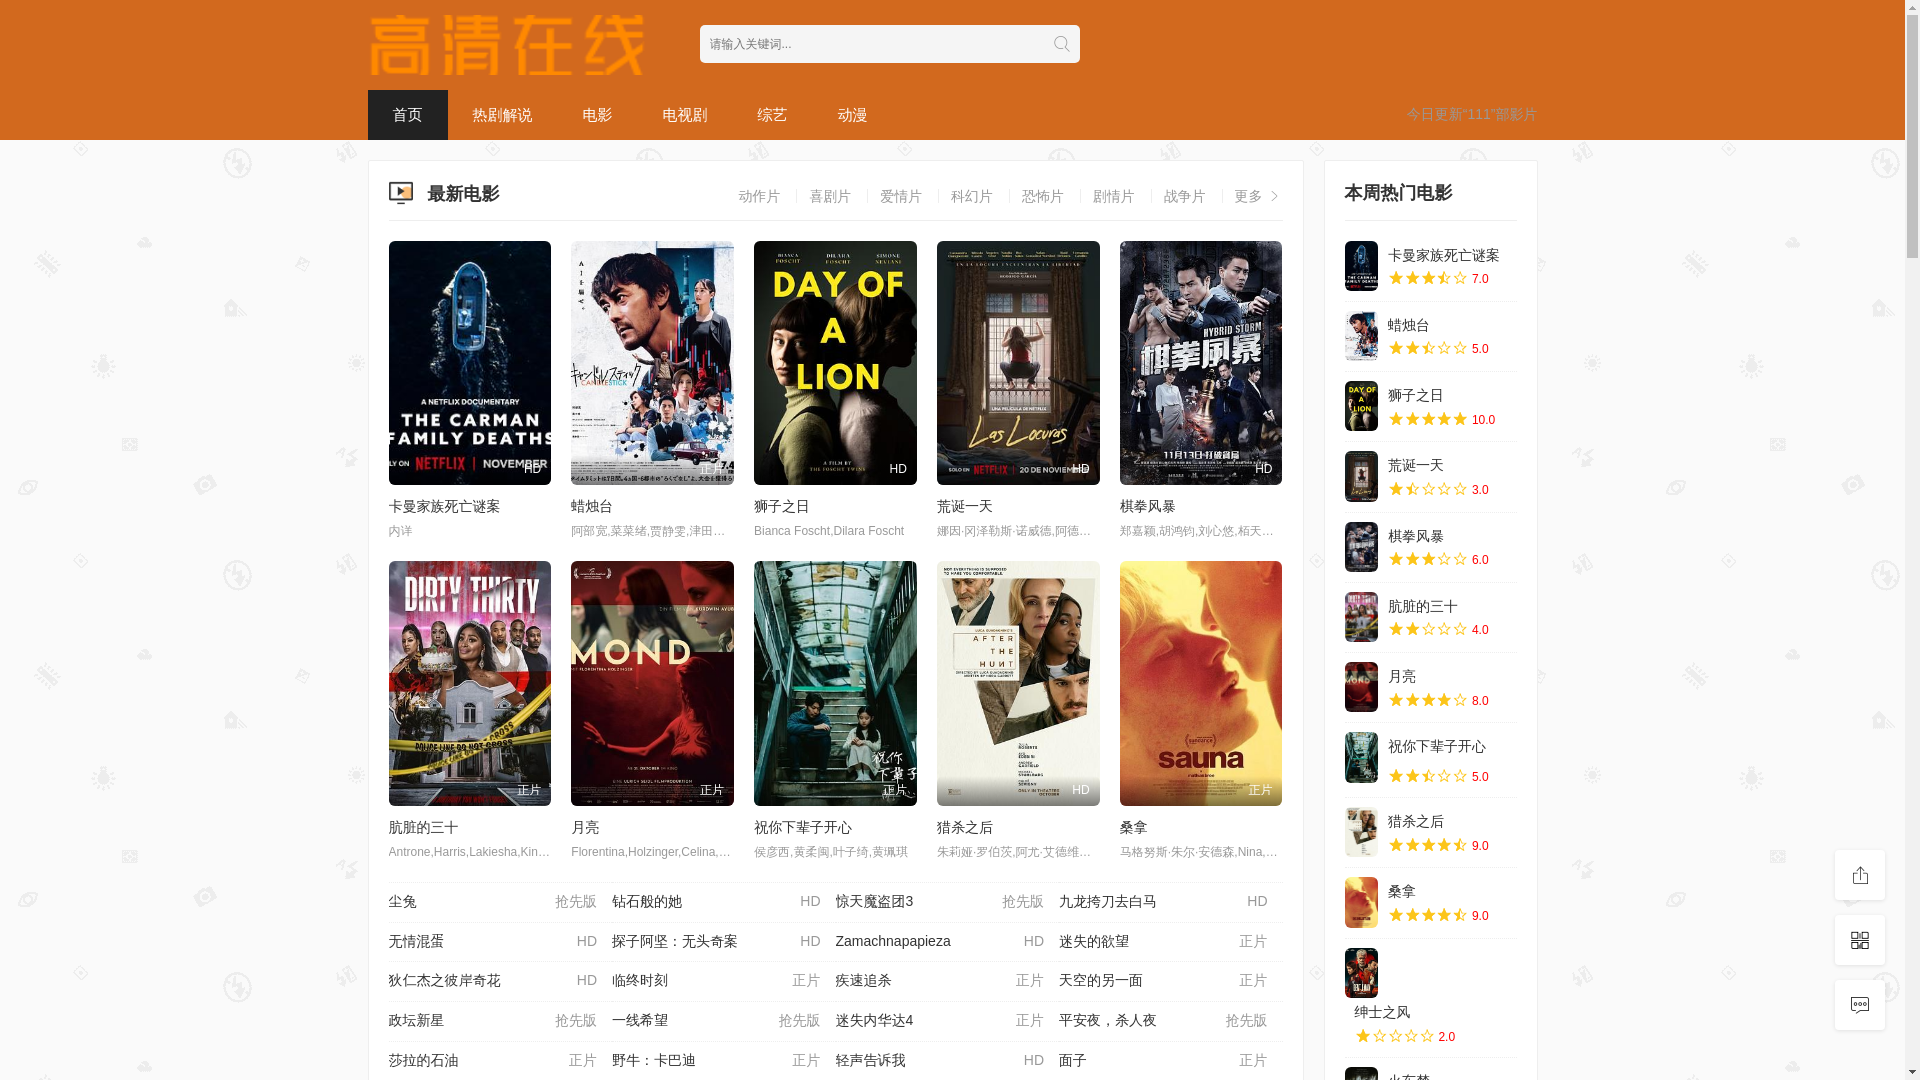Click the share icon button on right
Screen dimensions: 1920x1080
(x=1860, y=875)
